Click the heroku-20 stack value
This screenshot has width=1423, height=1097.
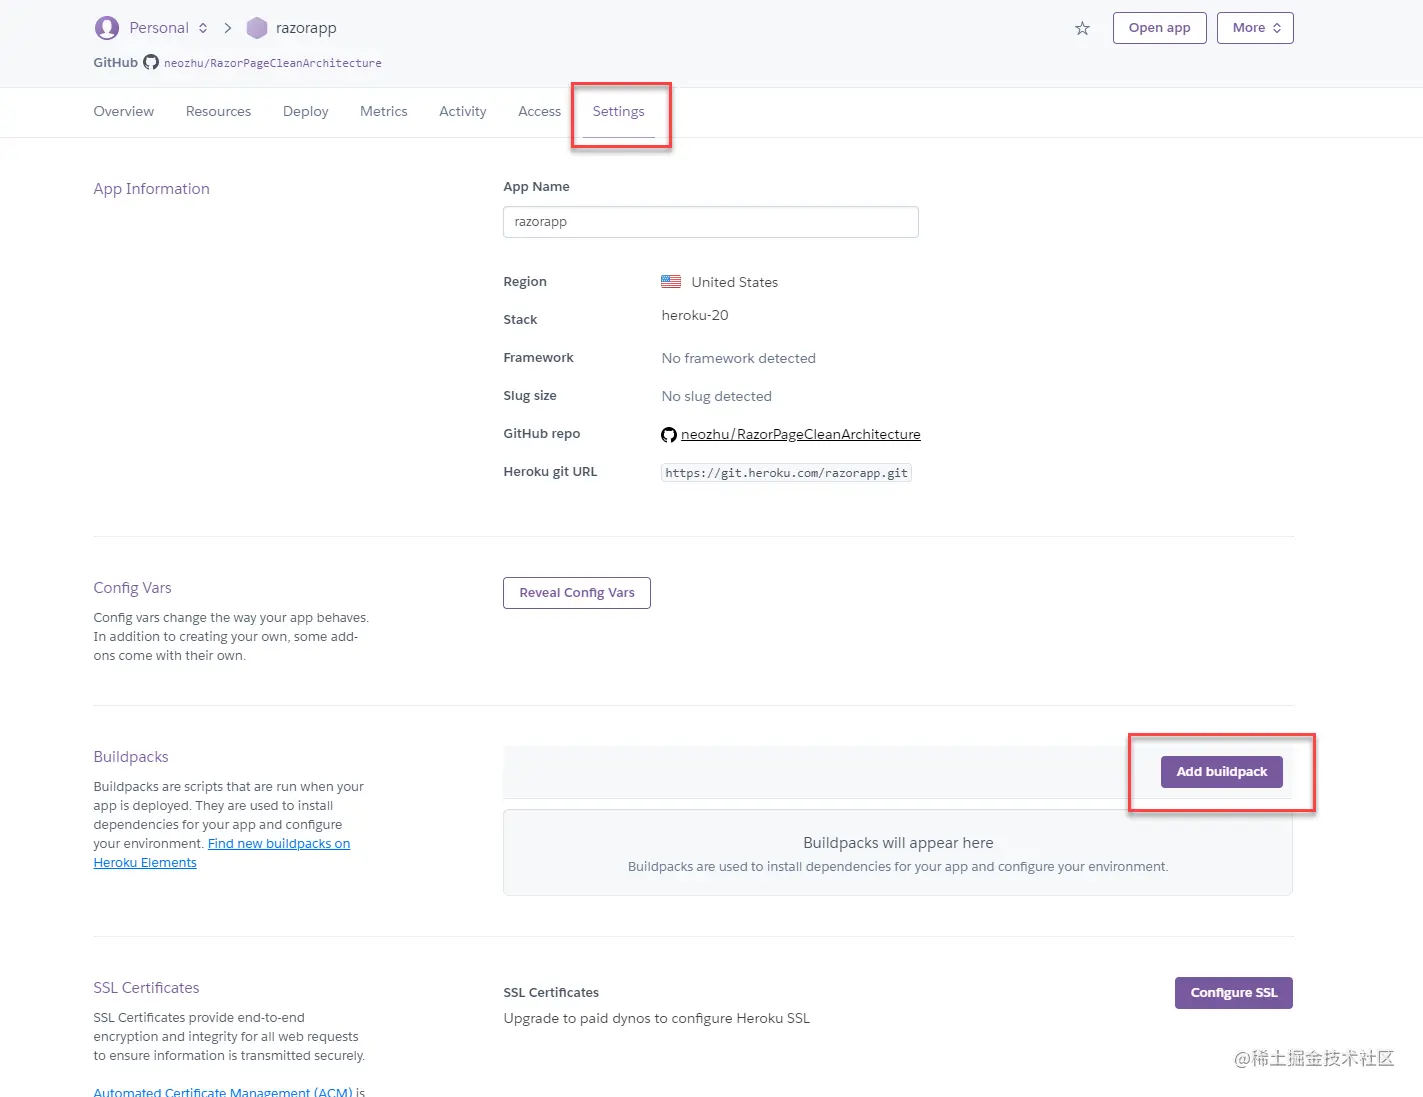[695, 315]
